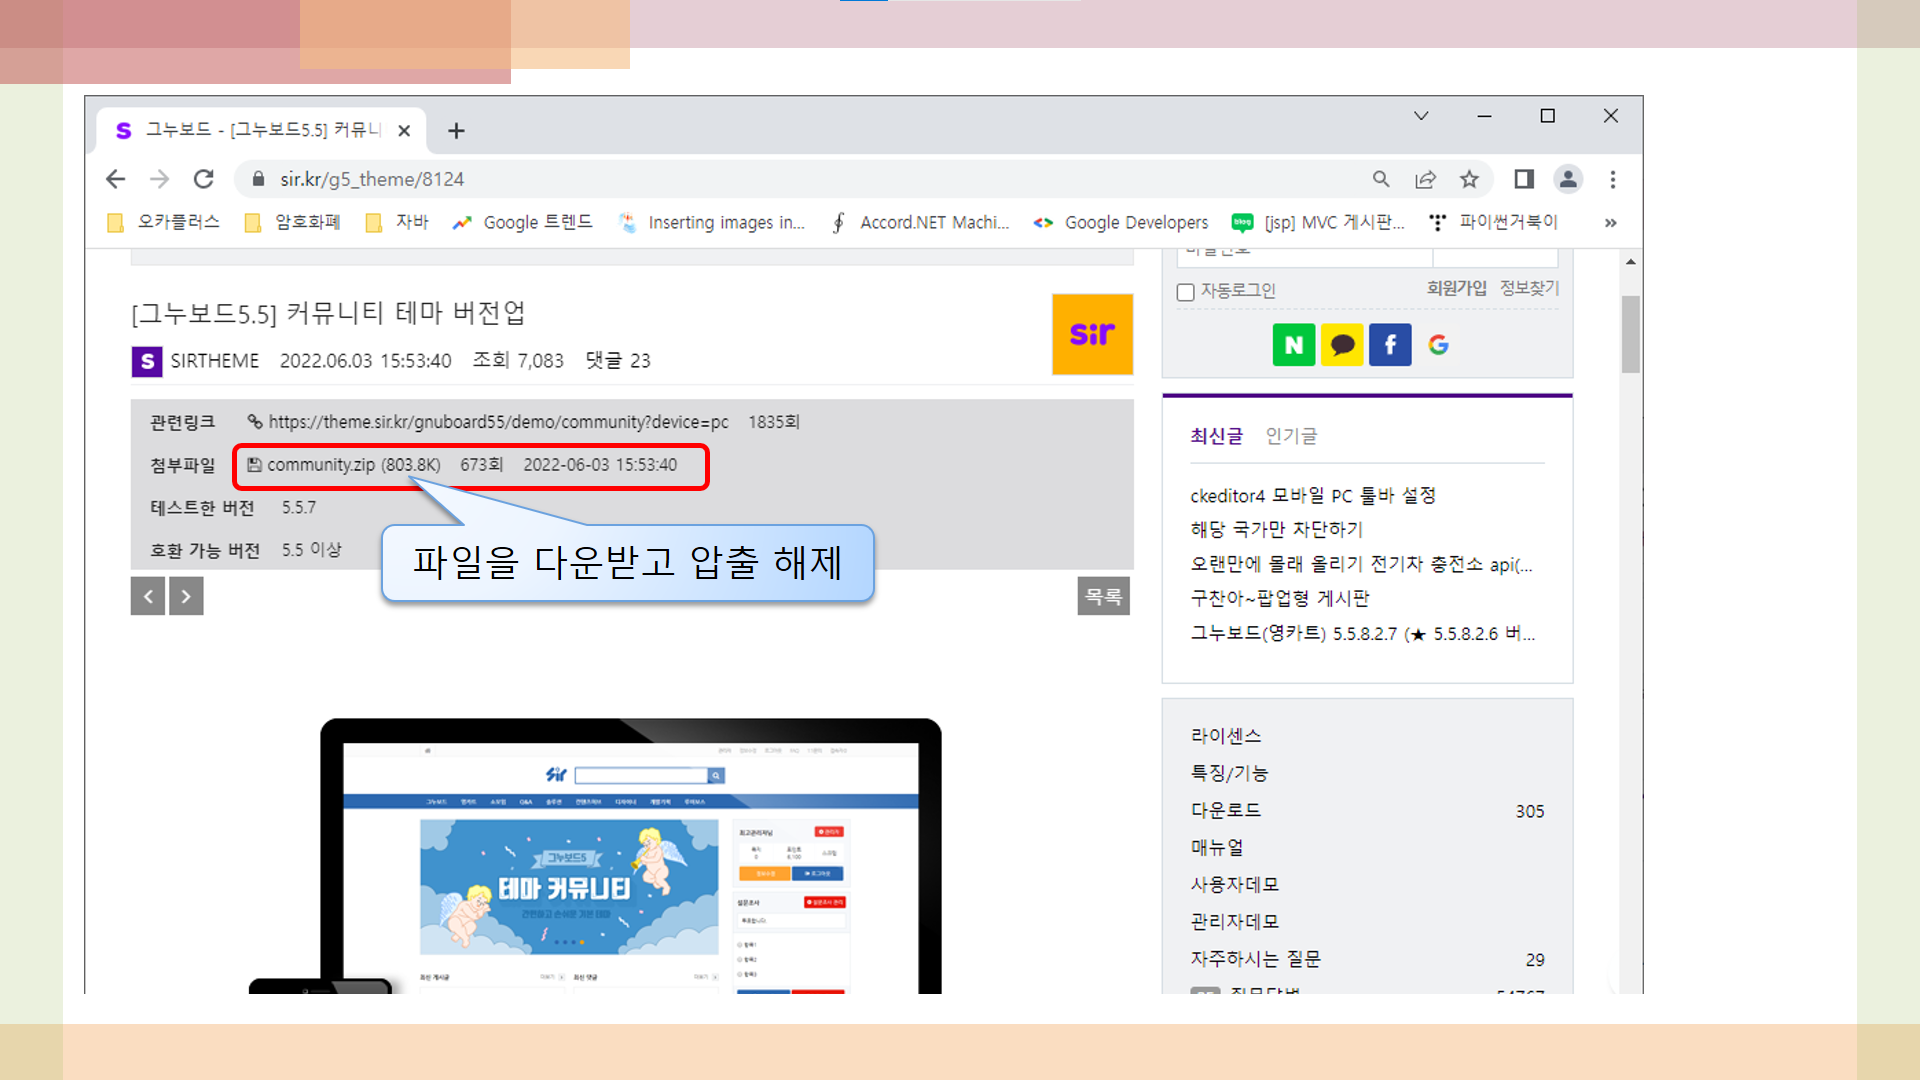Click the page vertical scrollbar thumb
This screenshot has height=1080, width=1920.
[1631, 334]
